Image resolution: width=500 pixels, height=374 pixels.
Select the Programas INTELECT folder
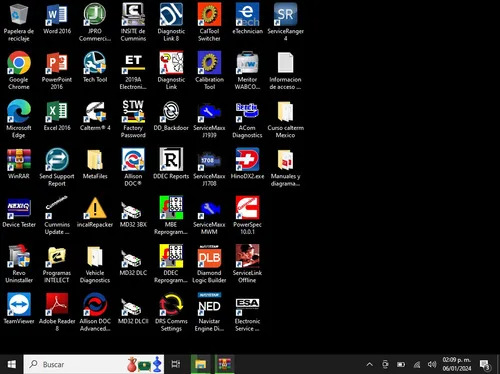click(57, 264)
